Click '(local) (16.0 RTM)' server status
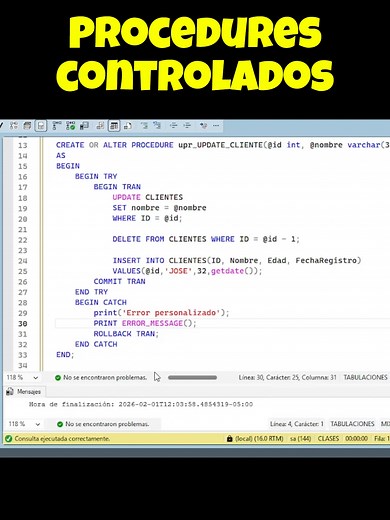Viewport: 390px width, 520px height. (259, 439)
